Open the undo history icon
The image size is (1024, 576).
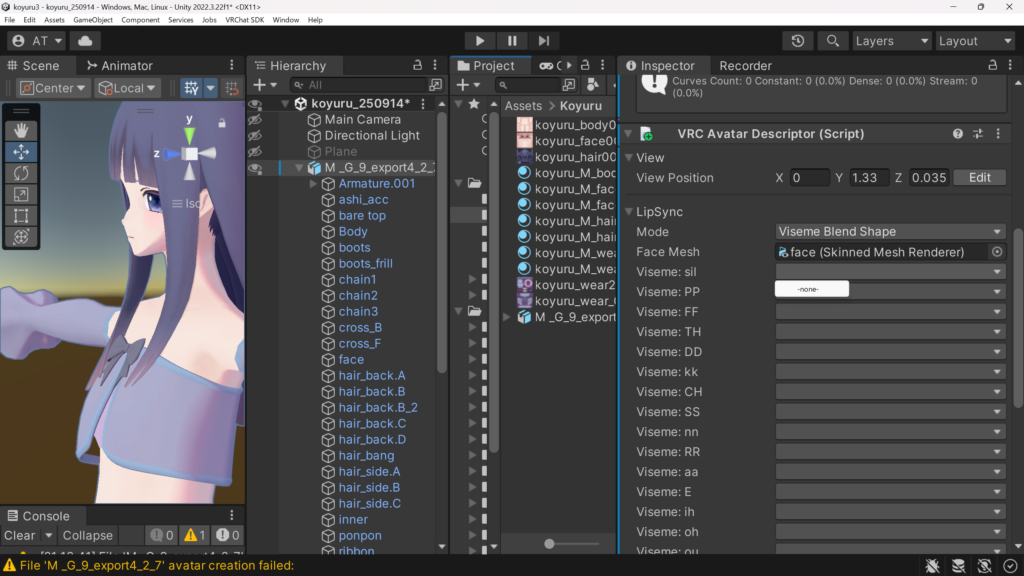pos(797,41)
